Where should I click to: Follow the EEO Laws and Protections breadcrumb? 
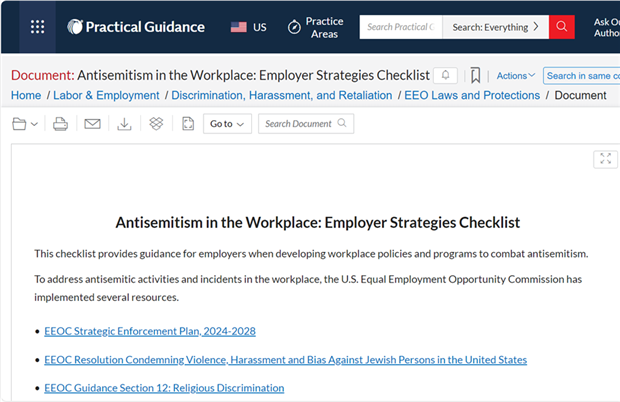coord(472,95)
